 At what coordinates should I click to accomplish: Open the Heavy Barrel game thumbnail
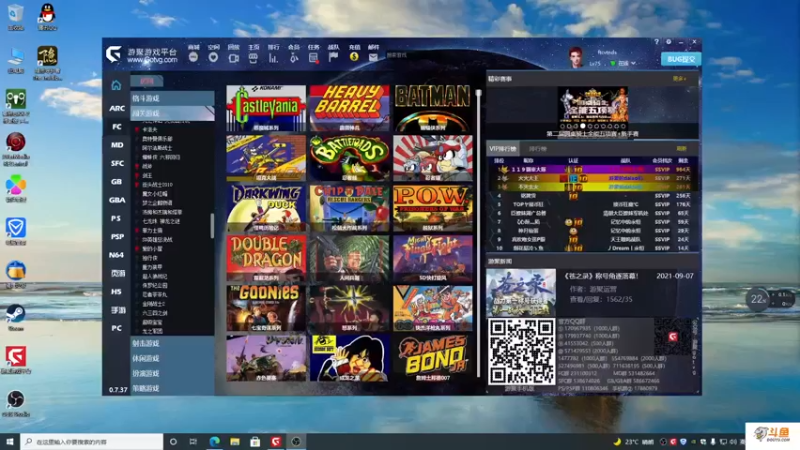[x=349, y=108]
